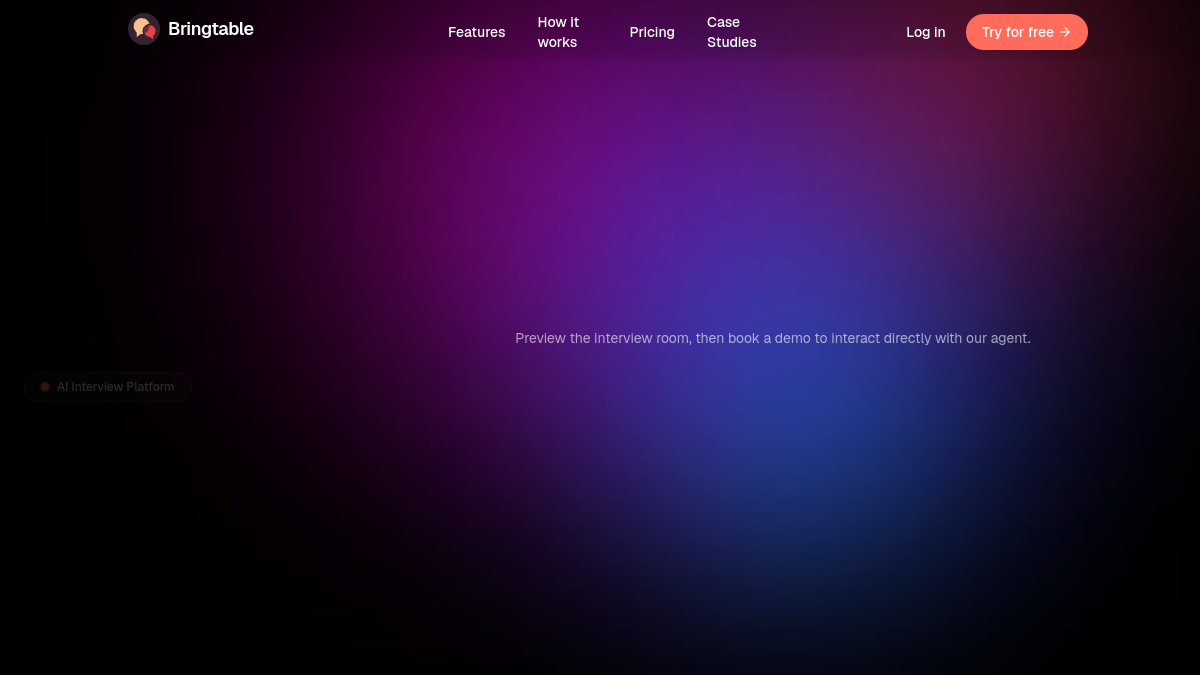Viewport: 1200px width, 675px height.
Task: Open the Pricing page
Action: [x=652, y=32]
